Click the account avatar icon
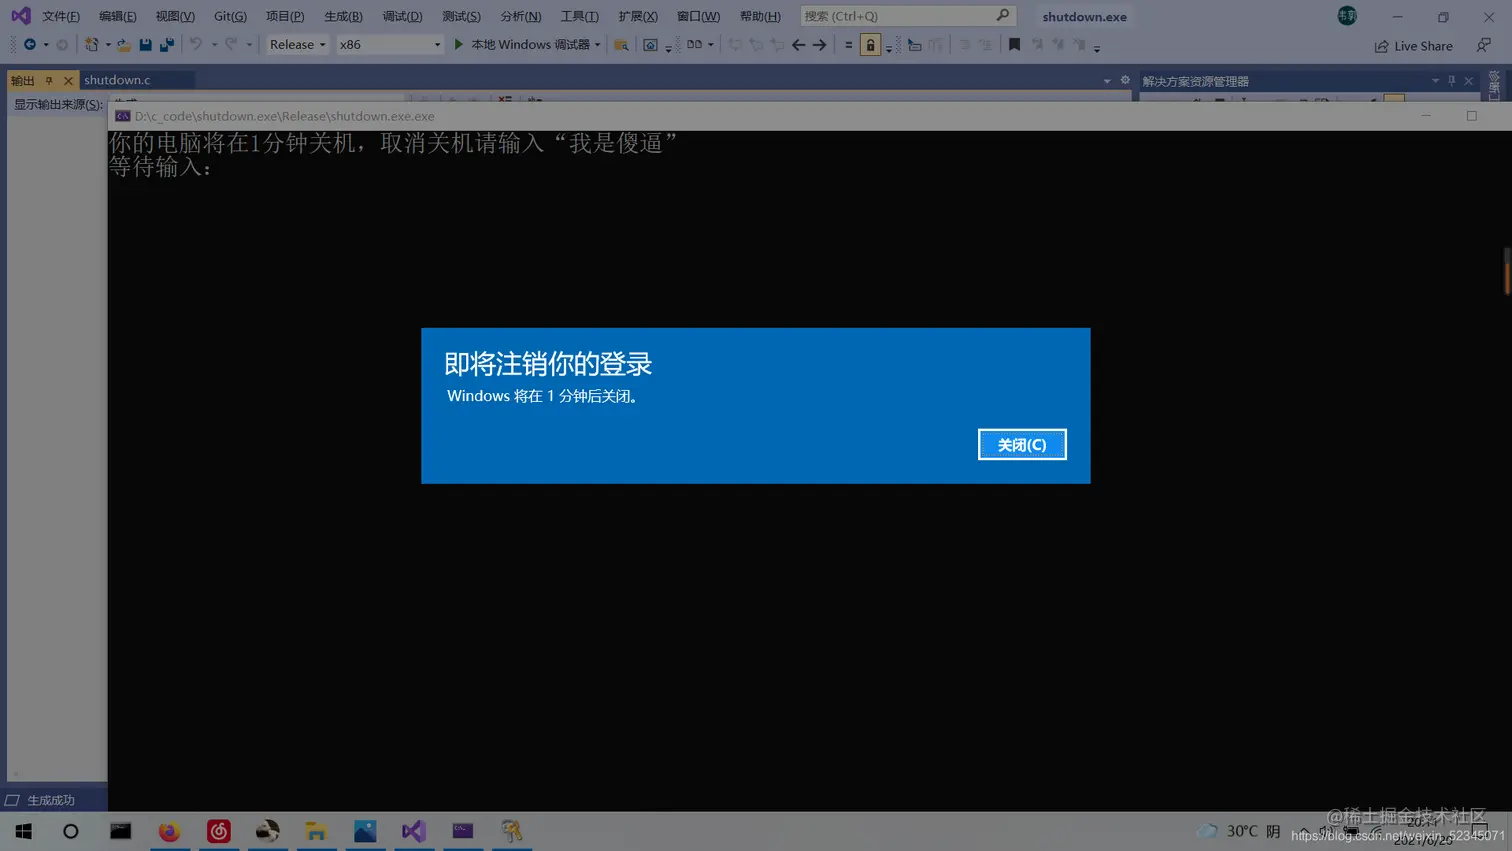 coord(1347,16)
